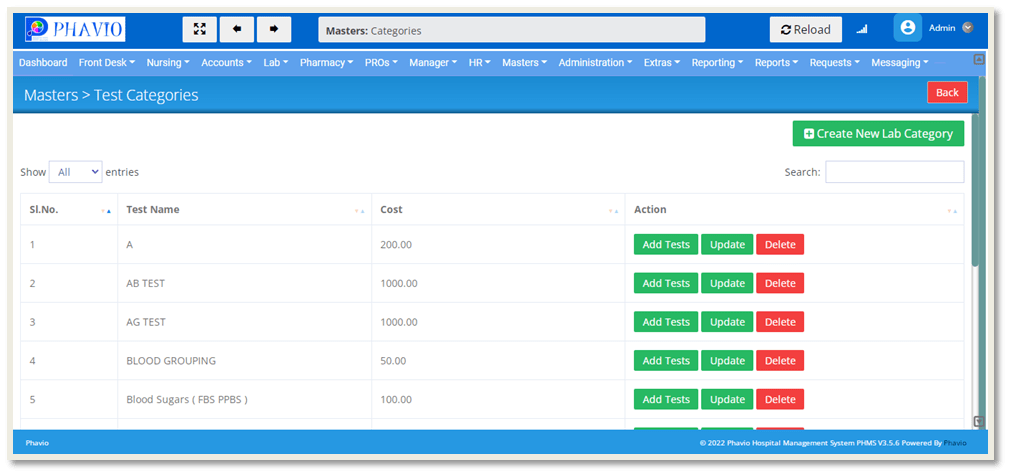Expand the Messaging menu
The height and width of the screenshot is (475, 1009).
900,62
